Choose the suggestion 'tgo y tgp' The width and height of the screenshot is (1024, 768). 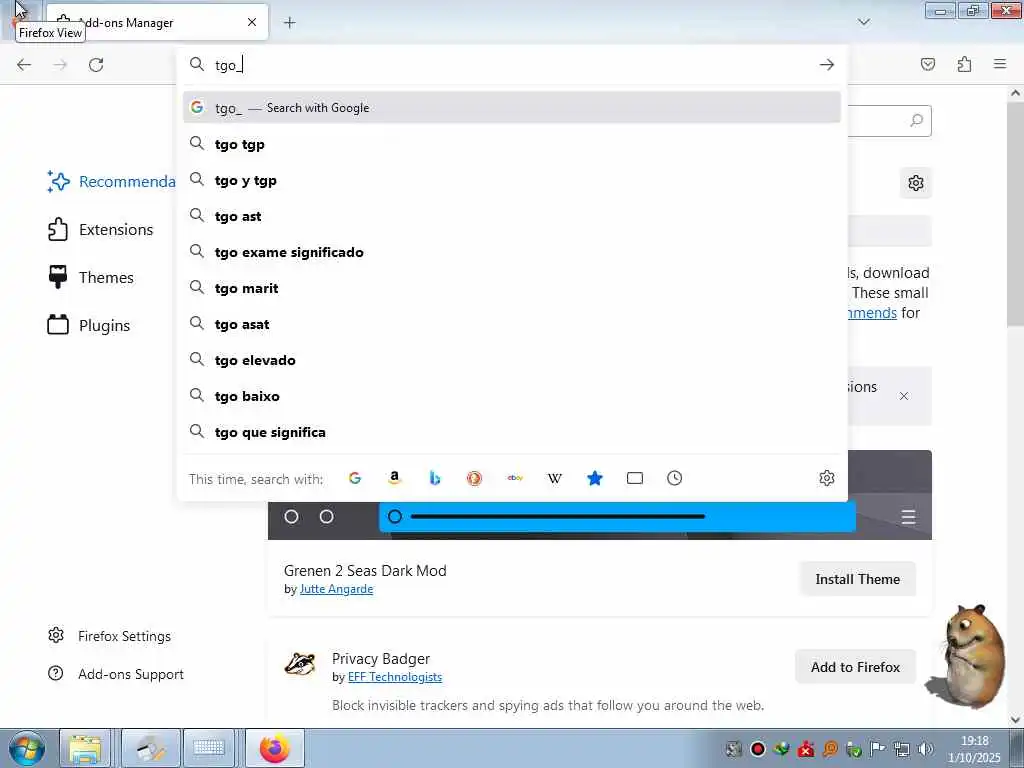click(x=512, y=180)
